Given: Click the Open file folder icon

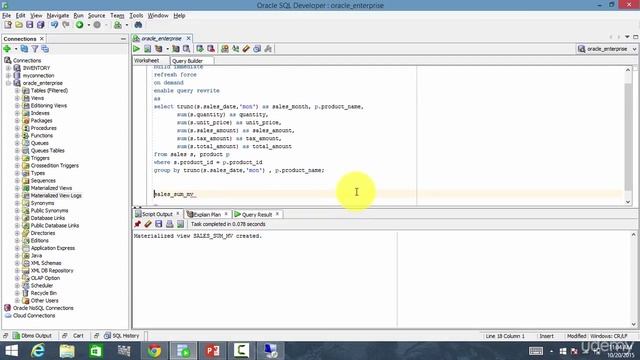Looking at the screenshot, I should pyautogui.click(x=19, y=25).
